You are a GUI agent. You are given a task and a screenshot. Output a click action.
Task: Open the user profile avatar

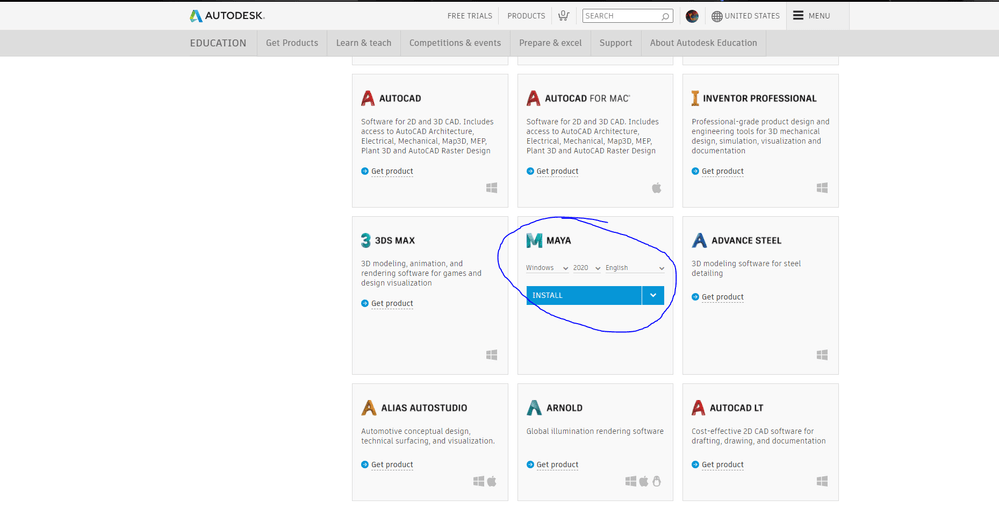693,16
